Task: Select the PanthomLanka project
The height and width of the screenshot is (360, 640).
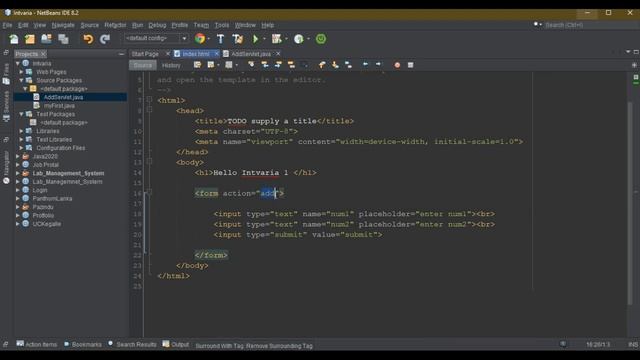Action: click(x=52, y=198)
